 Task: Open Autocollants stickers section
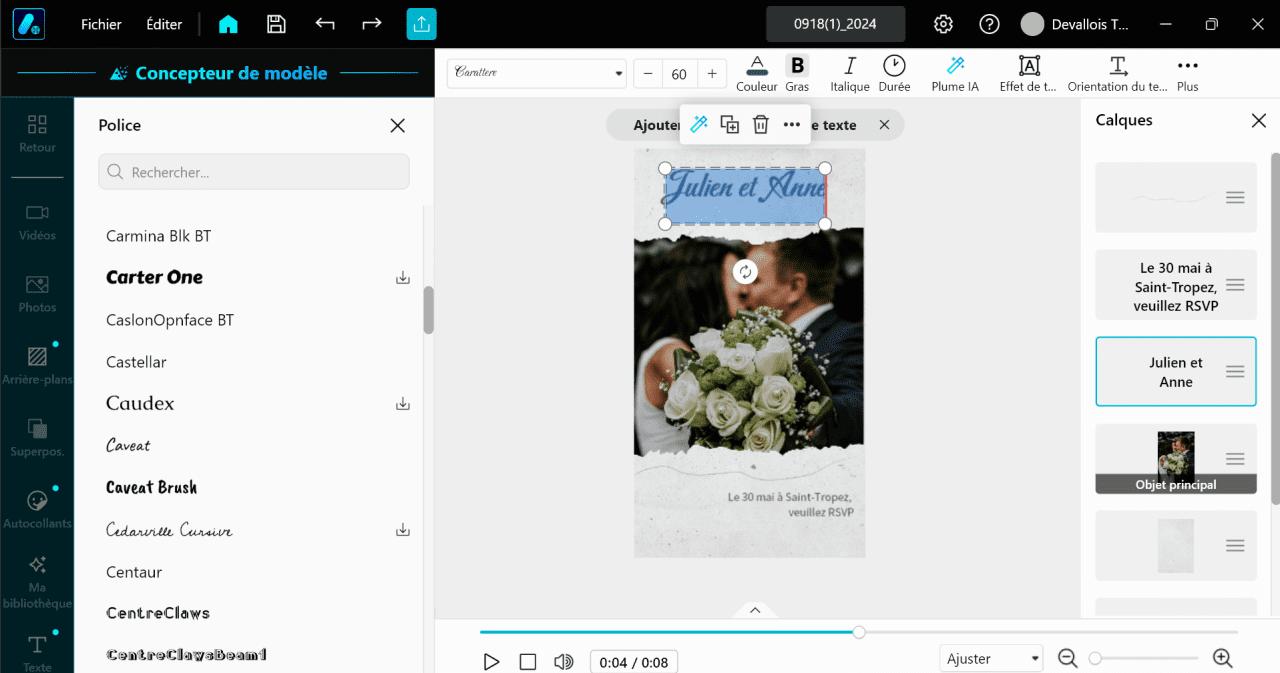coord(37,510)
